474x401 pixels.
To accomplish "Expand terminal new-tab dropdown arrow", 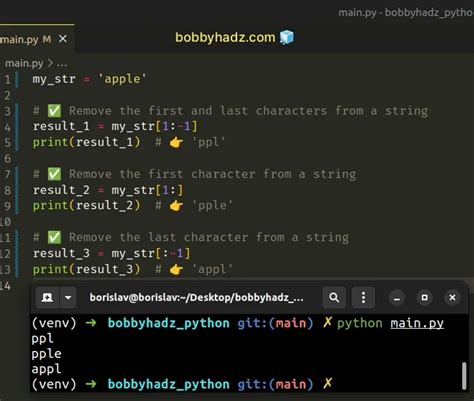I will (x=68, y=297).
